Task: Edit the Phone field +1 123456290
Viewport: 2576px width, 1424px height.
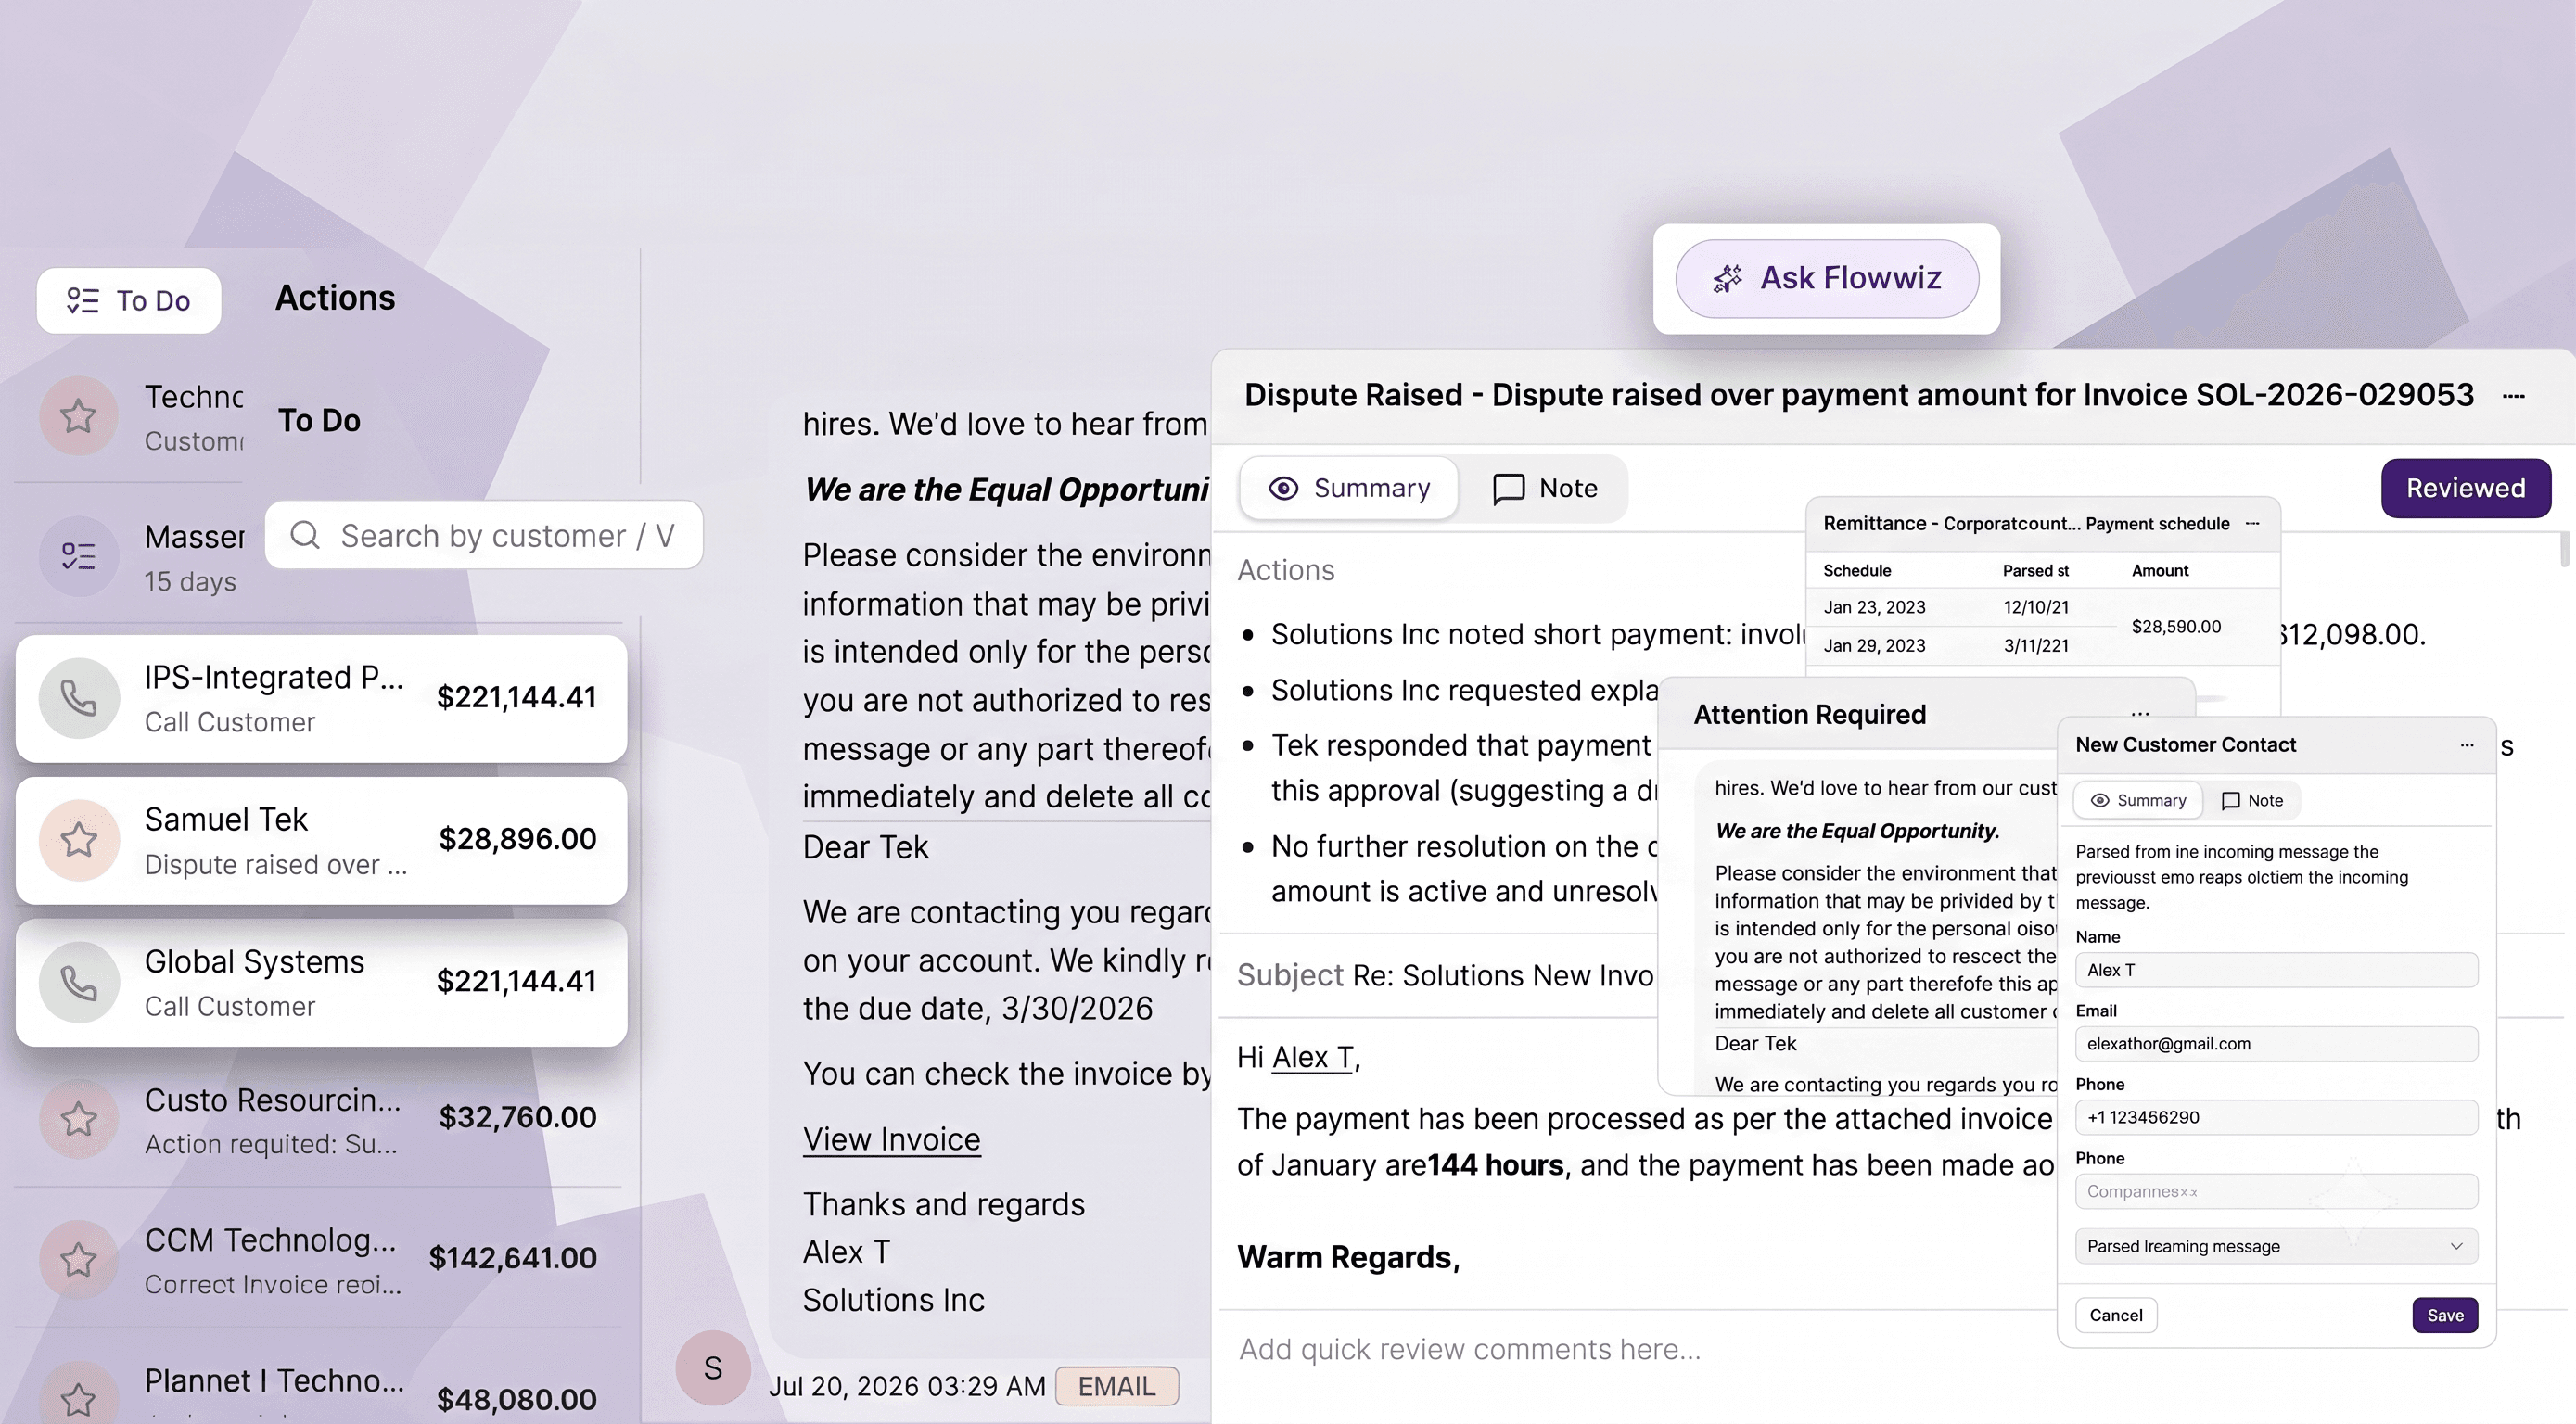Action: (2276, 1117)
